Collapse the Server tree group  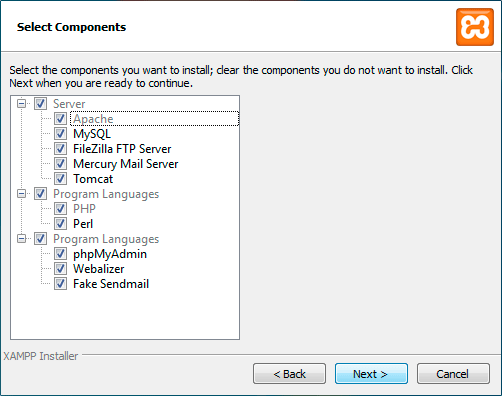[x=21, y=104]
